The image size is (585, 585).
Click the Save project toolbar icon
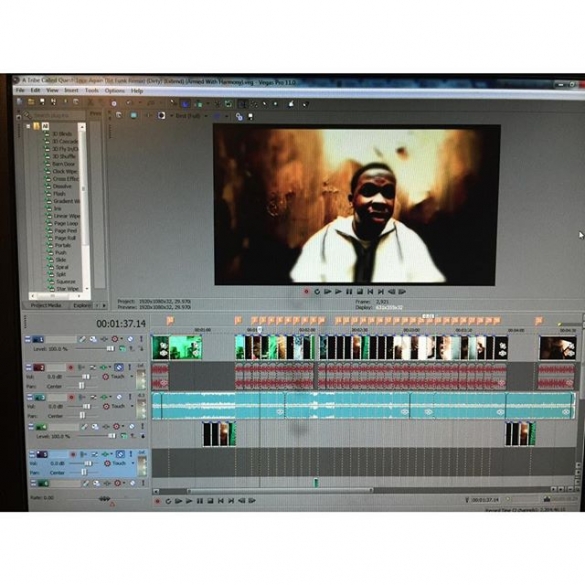point(42,101)
